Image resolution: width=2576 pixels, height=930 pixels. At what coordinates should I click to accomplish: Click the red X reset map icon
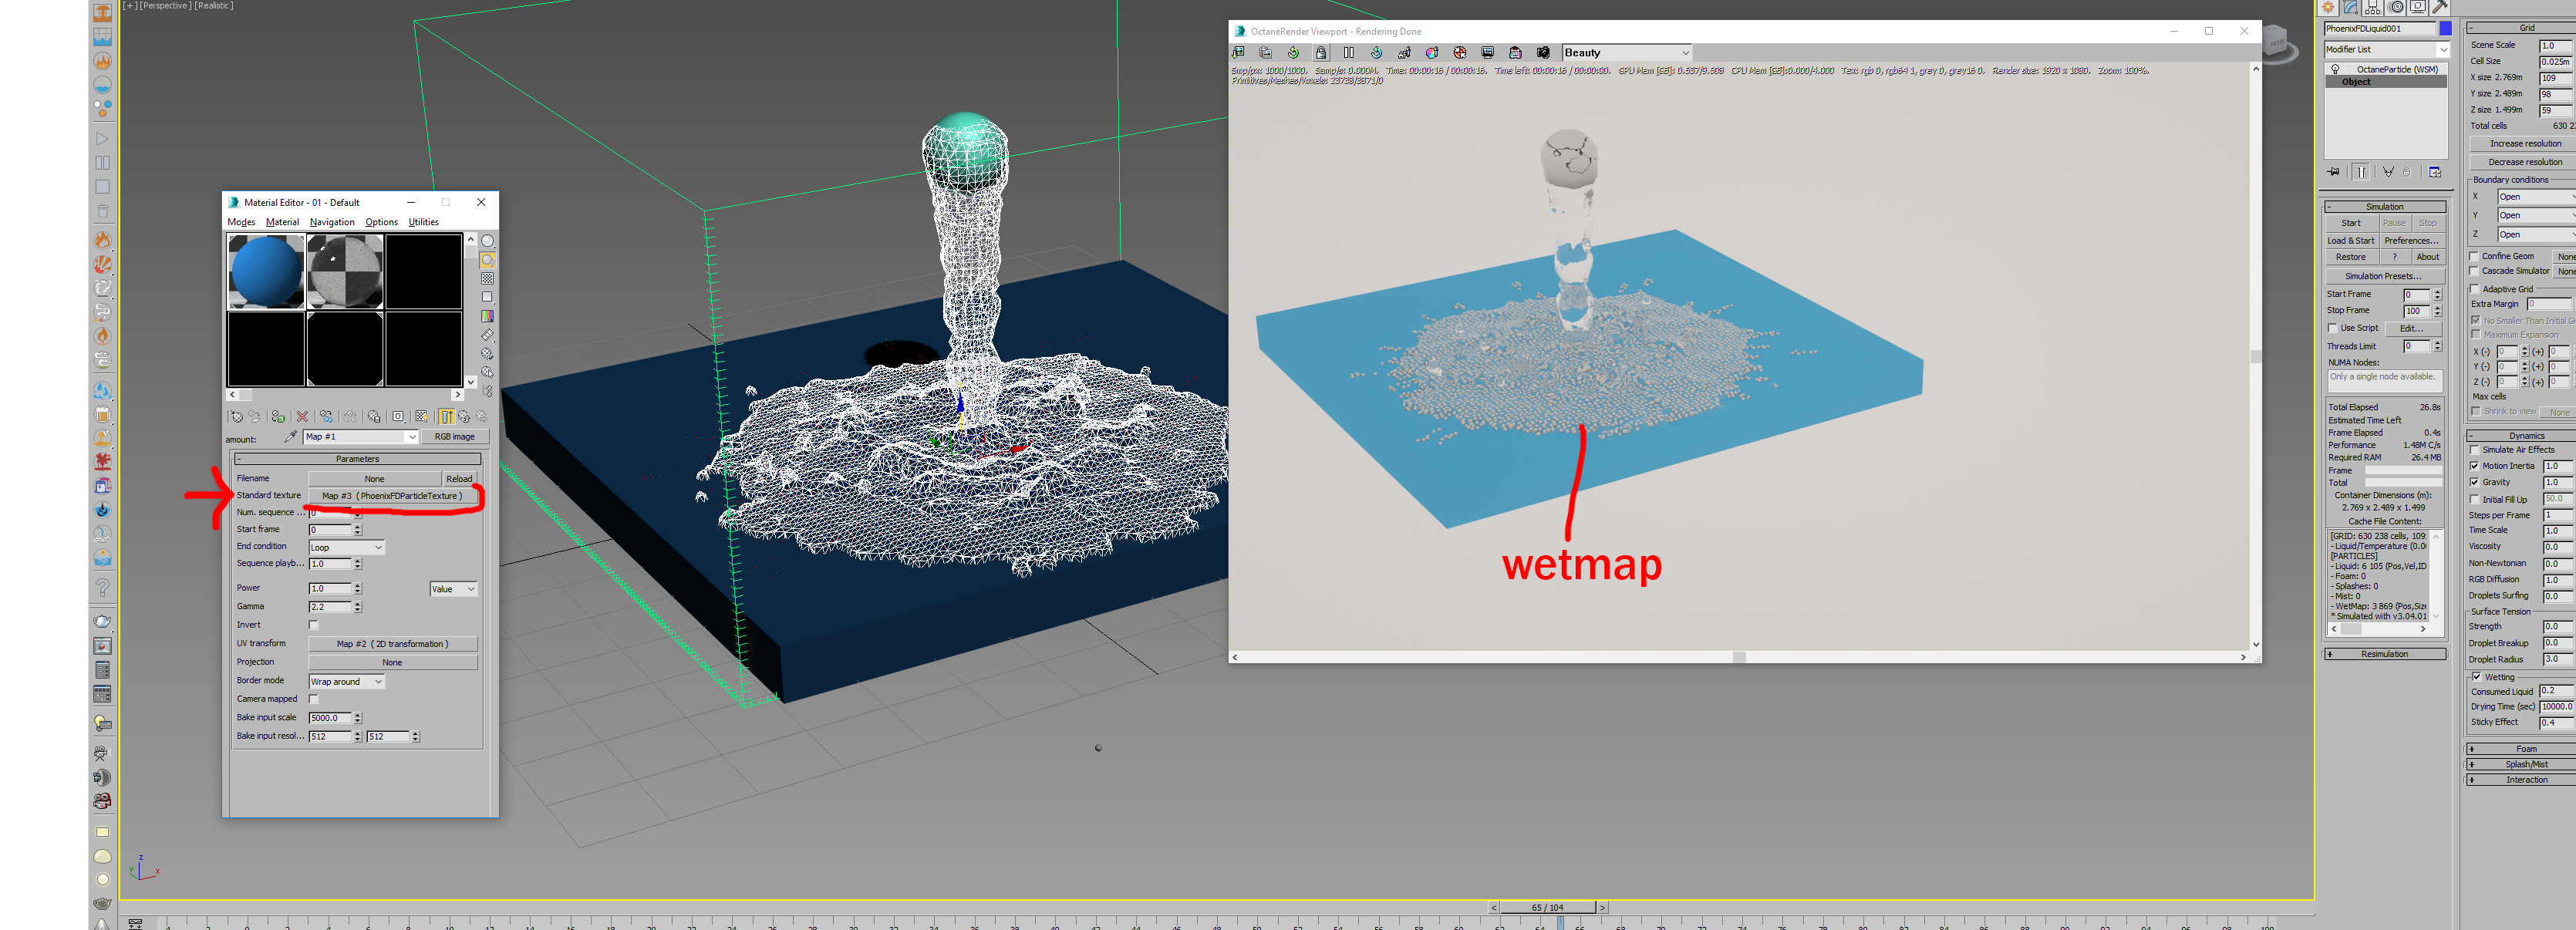click(x=302, y=417)
